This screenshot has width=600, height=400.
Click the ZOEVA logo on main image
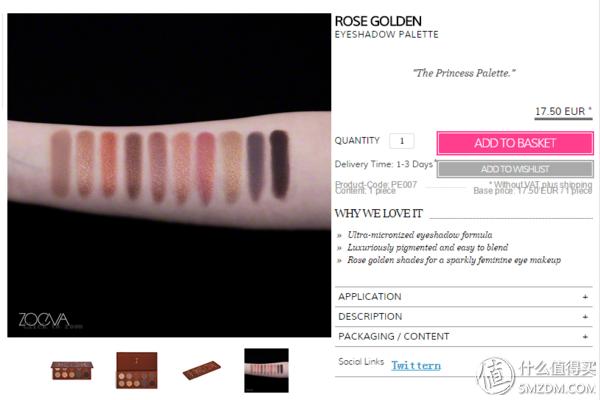pyautogui.click(x=44, y=320)
